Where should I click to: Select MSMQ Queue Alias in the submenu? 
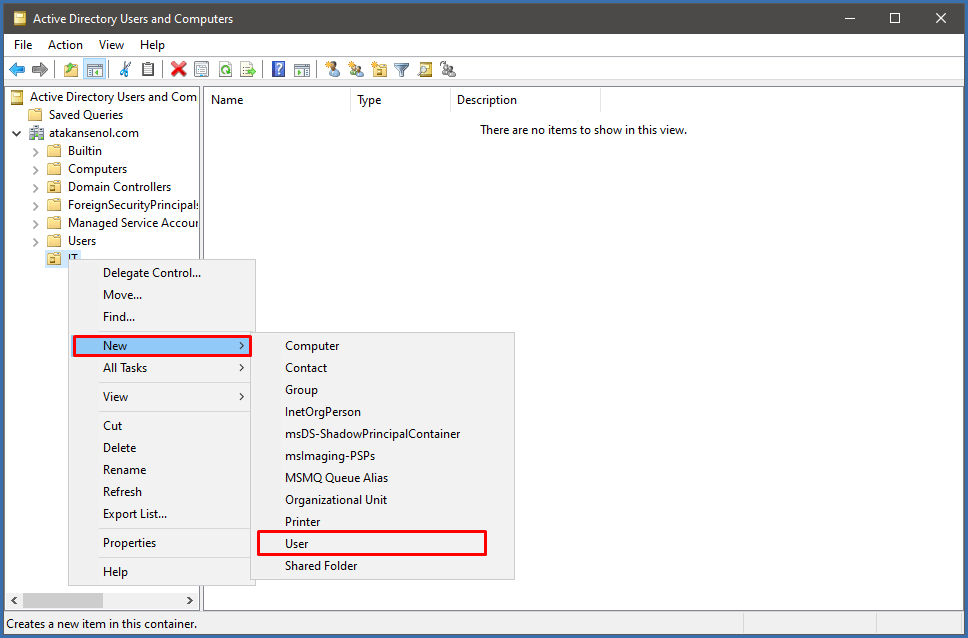[x=383, y=478]
